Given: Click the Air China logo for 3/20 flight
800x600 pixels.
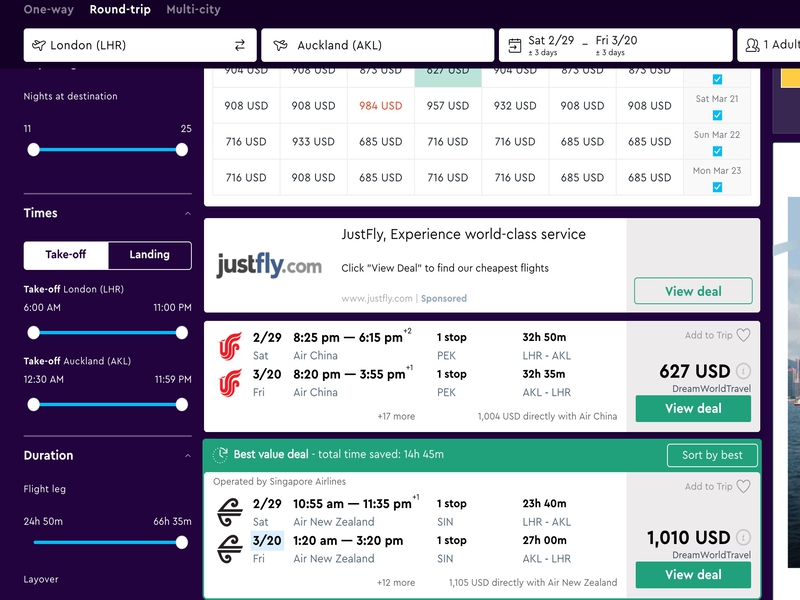Looking at the screenshot, I should [x=230, y=383].
